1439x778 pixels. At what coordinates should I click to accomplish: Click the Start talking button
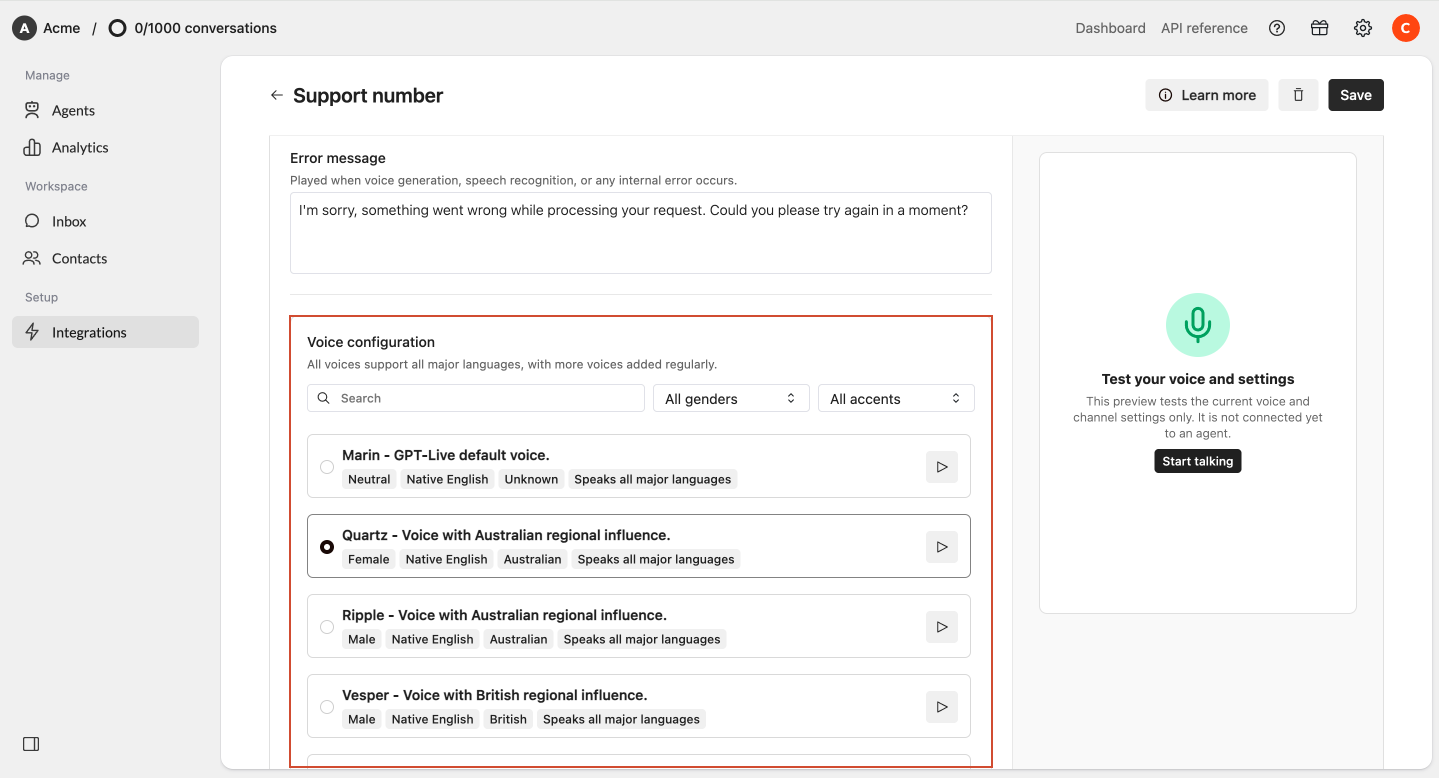click(1198, 461)
